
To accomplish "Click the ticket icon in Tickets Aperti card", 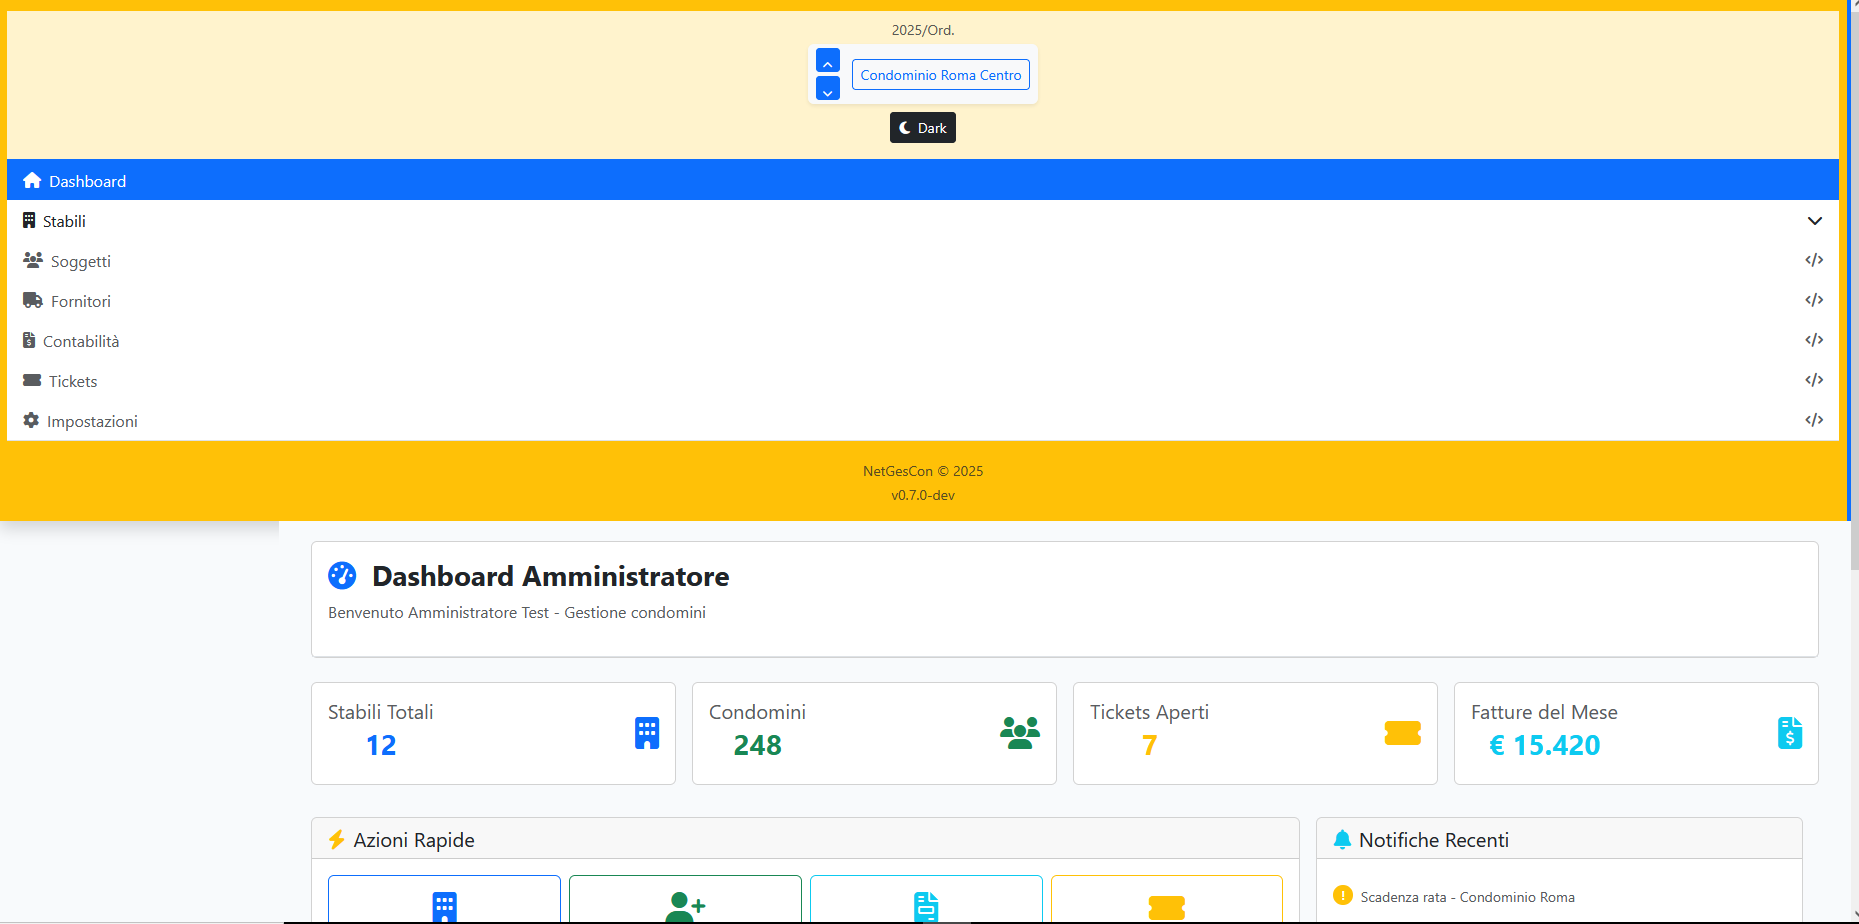I will click(1402, 733).
